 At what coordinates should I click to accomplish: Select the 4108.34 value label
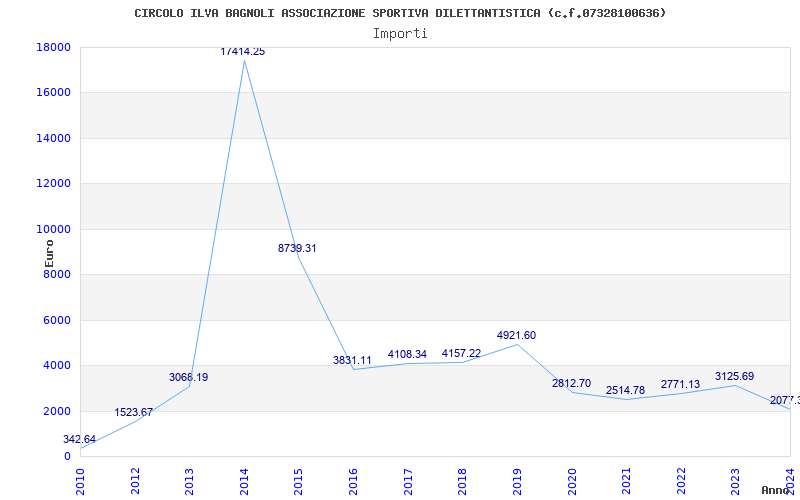point(407,354)
